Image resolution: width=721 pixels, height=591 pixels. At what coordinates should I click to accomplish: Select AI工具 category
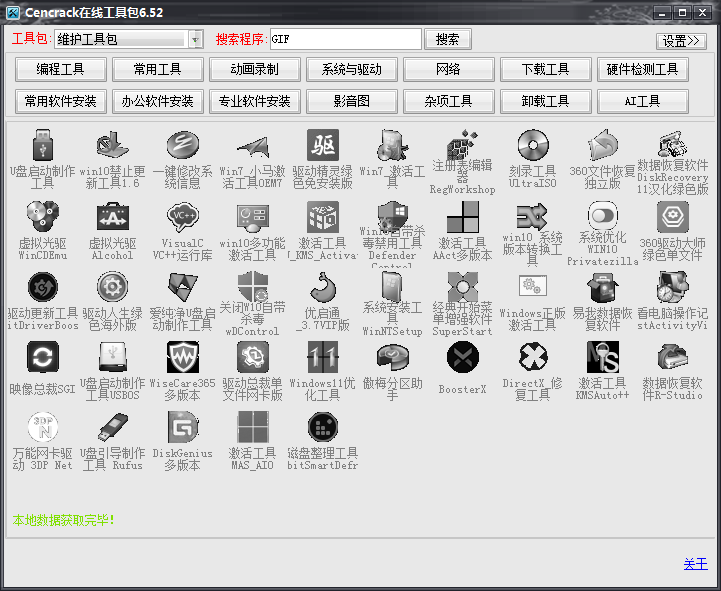643,101
